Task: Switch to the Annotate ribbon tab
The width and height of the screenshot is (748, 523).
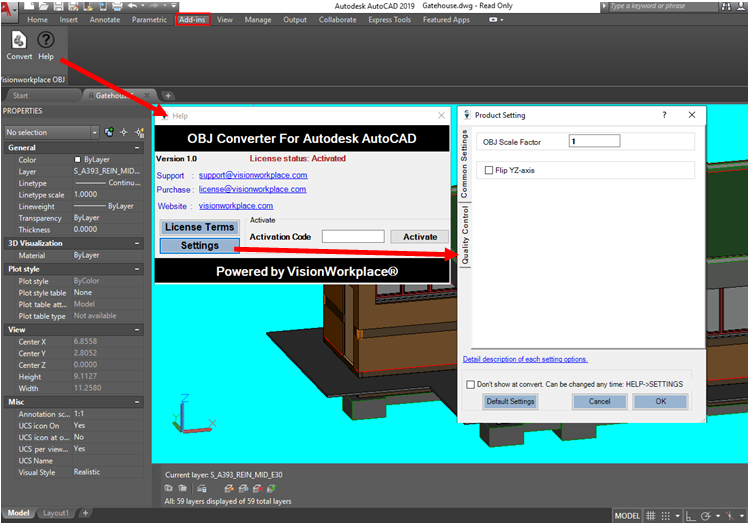Action: [x=105, y=20]
